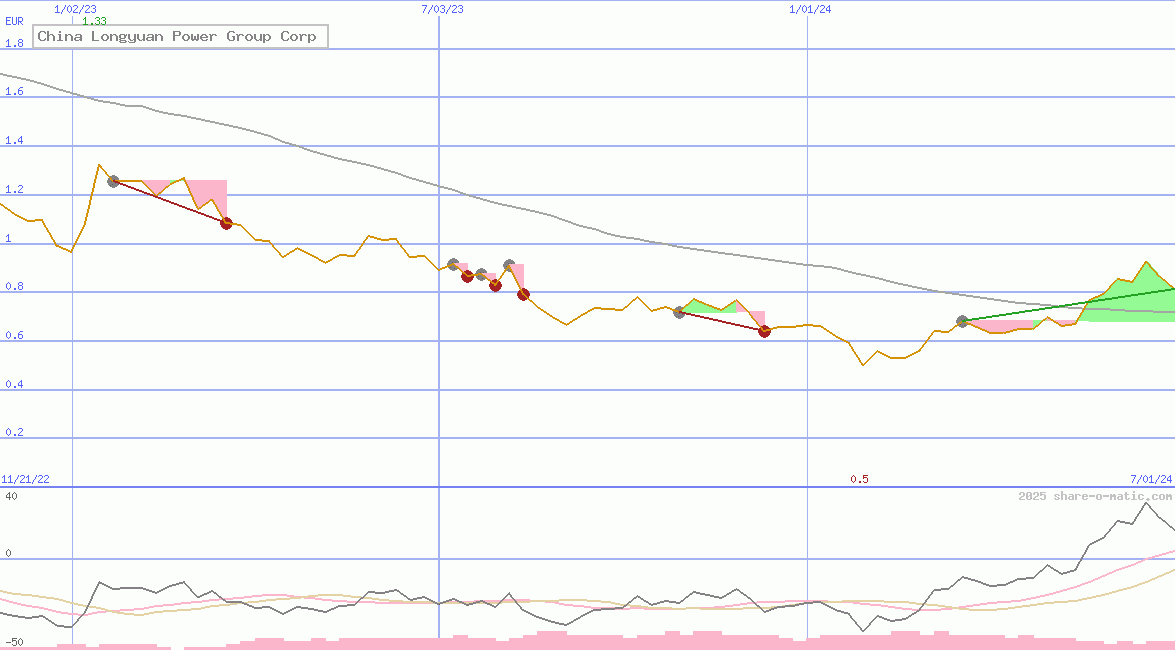Click the 7/03/23 date marker
Screen dimensions: 1175x650
click(443, 9)
